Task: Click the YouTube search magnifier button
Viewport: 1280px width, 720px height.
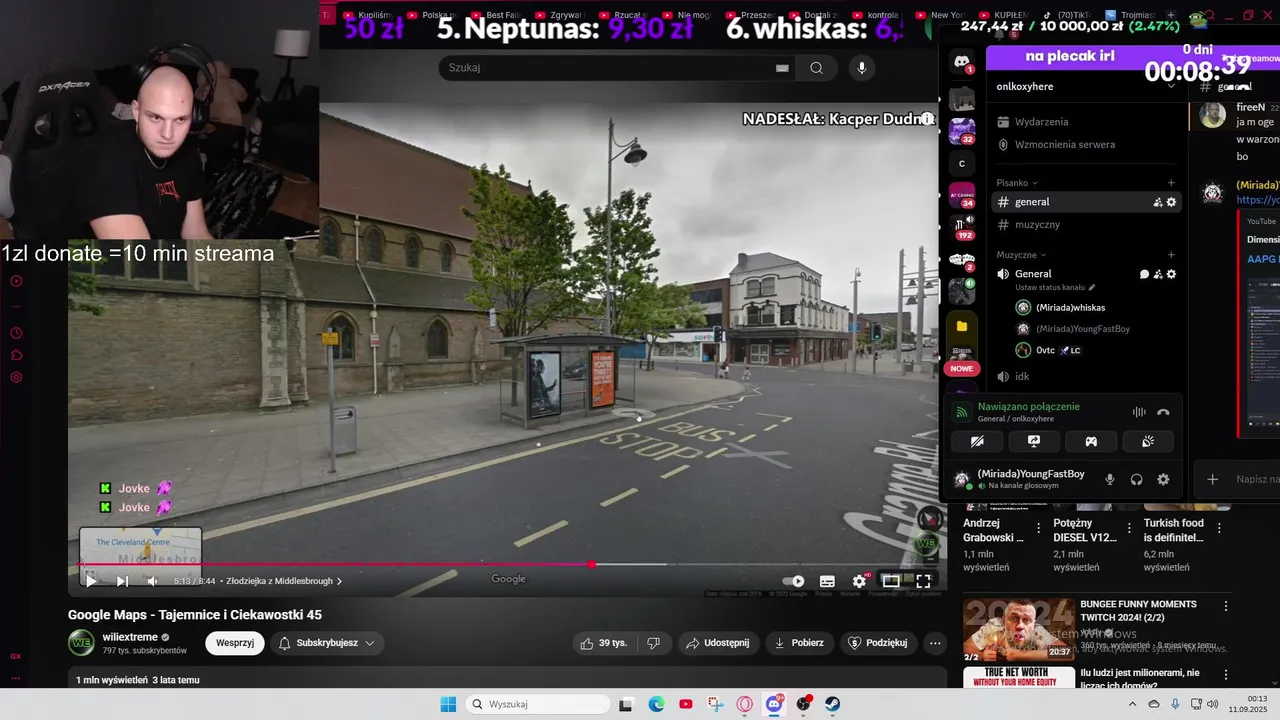Action: click(x=817, y=68)
